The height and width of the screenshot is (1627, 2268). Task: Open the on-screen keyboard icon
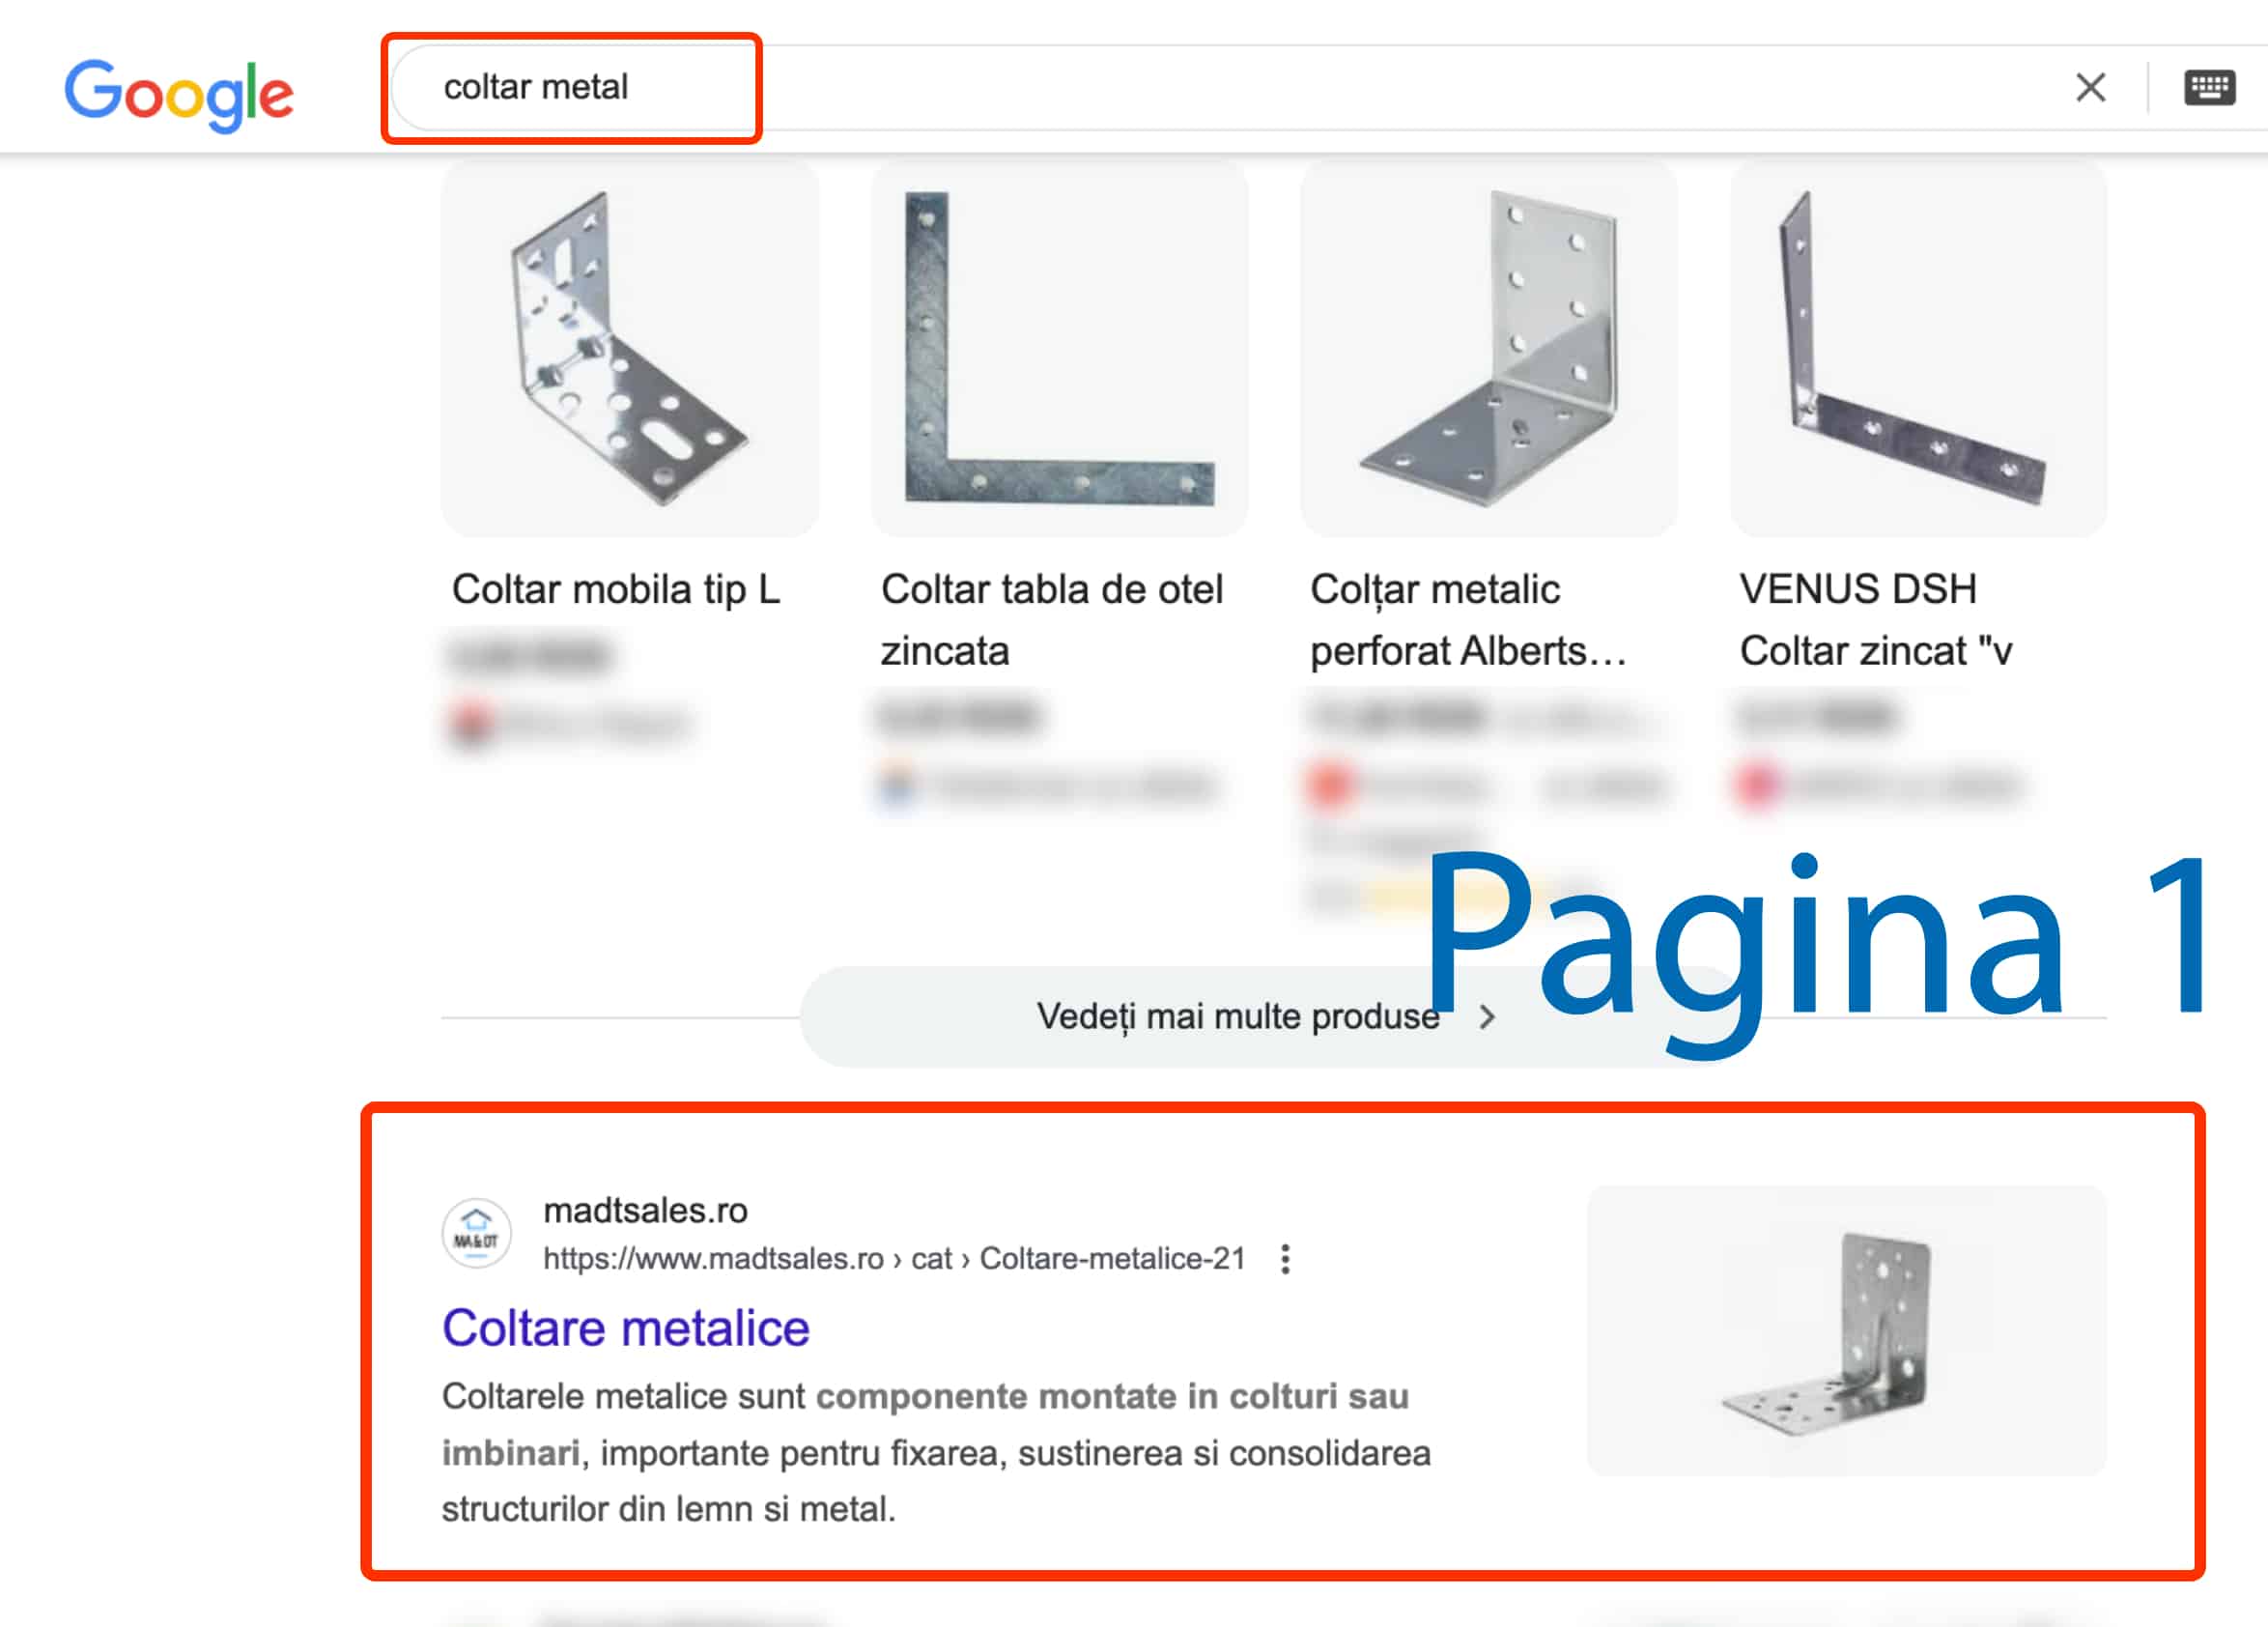click(x=2209, y=88)
